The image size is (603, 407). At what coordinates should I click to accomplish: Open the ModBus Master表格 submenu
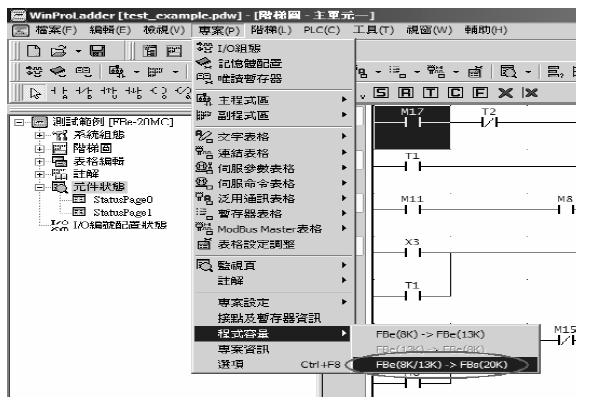[x=273, y=229]
